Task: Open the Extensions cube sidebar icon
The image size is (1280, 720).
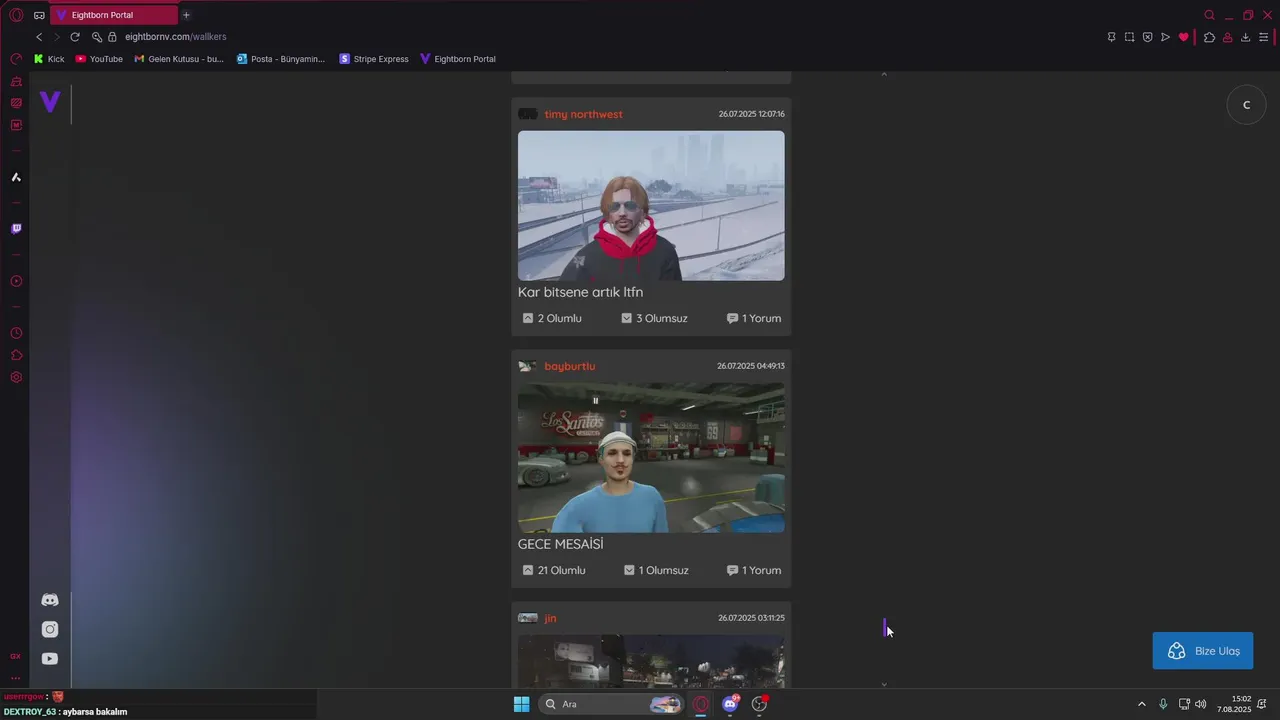Action: 16,355
